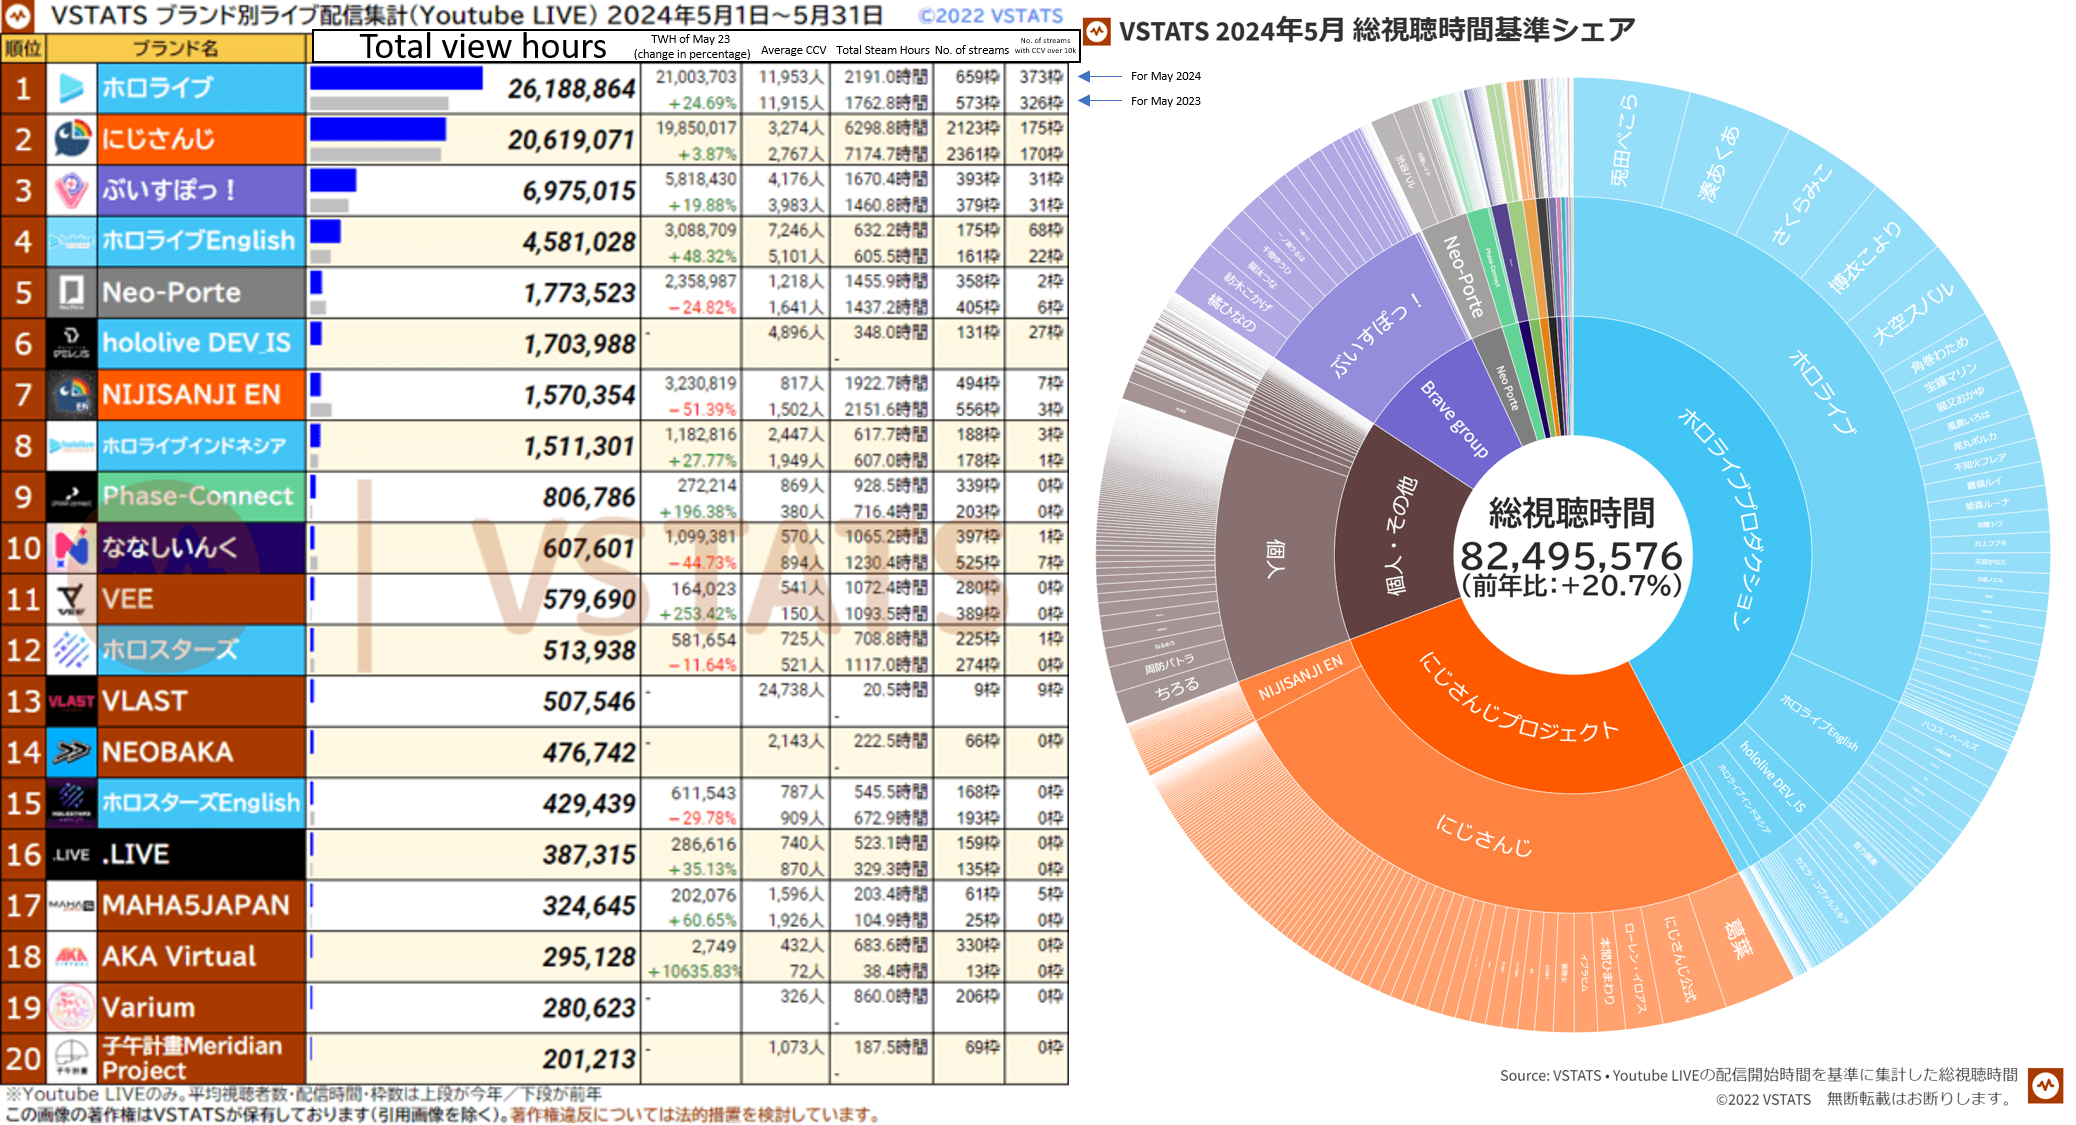Select the にじさんじ logo in rank 2

tap(71, 139)
